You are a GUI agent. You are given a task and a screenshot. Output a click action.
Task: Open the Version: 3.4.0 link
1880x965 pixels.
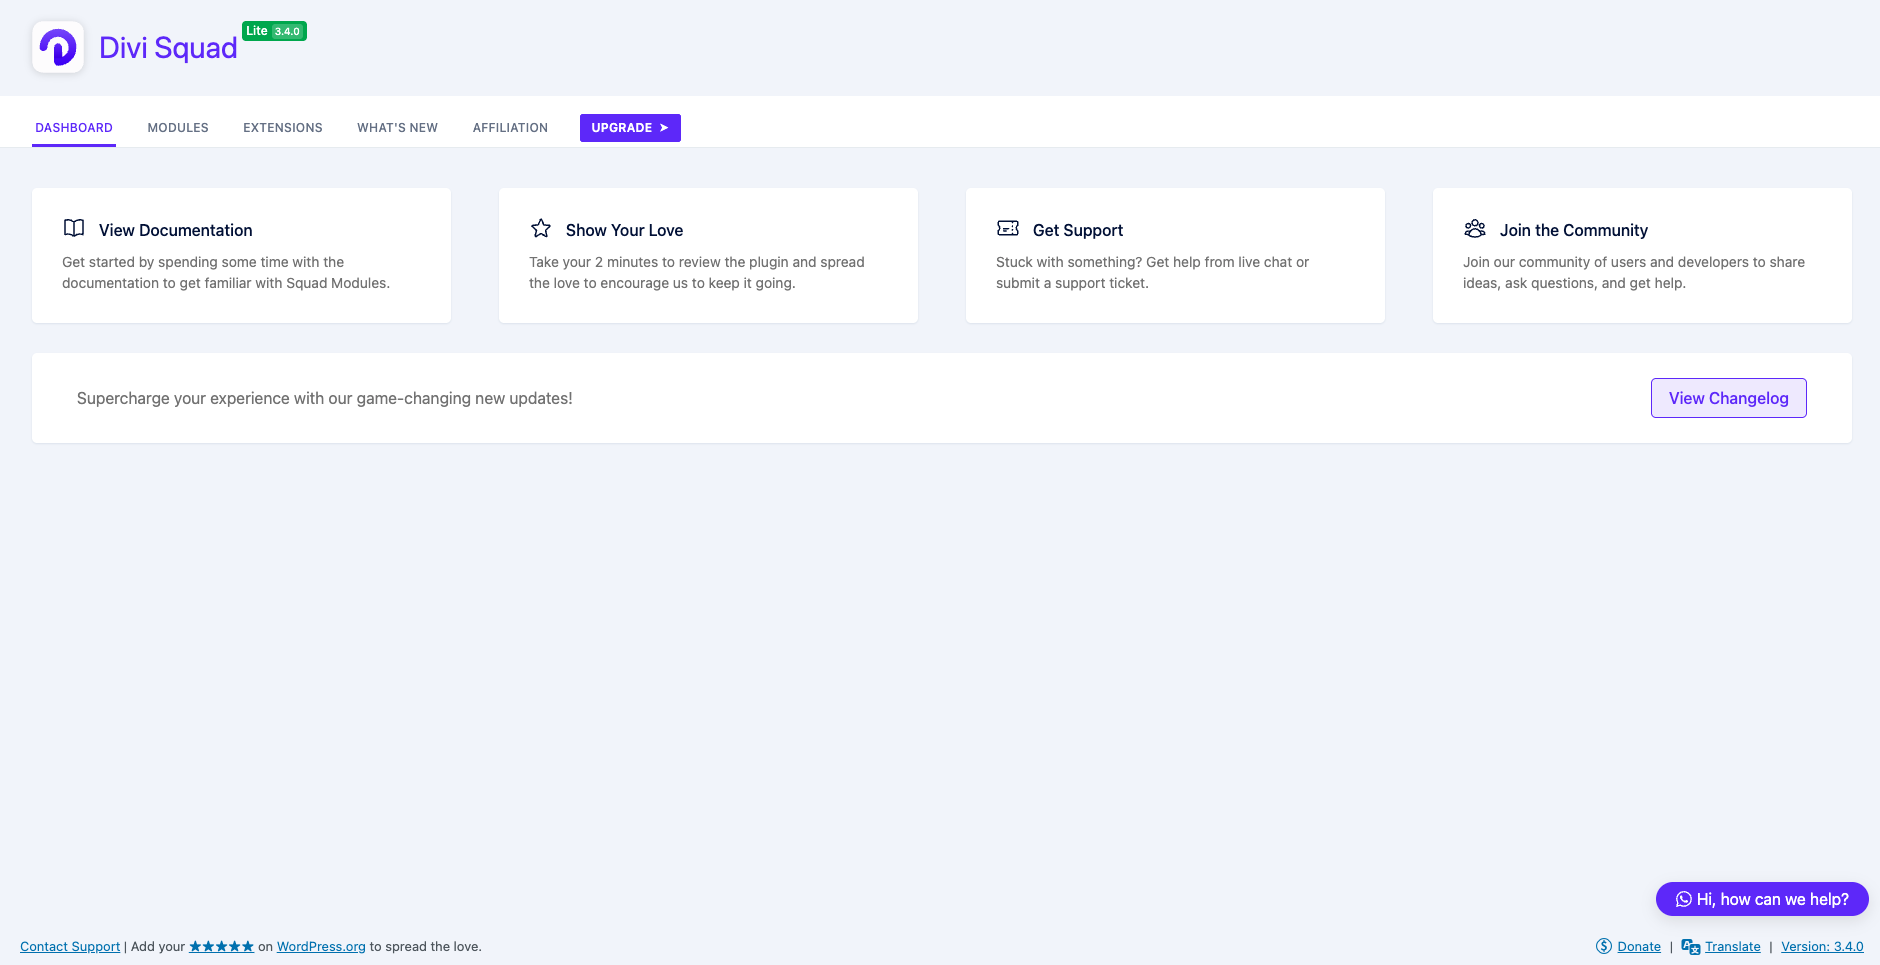(1822, 946)
